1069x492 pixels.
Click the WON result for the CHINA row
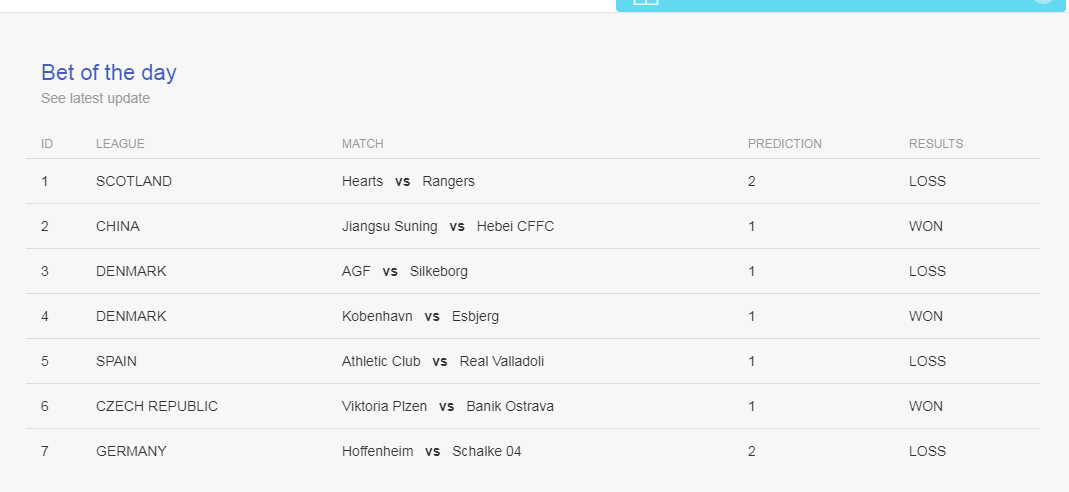(926, 226)
